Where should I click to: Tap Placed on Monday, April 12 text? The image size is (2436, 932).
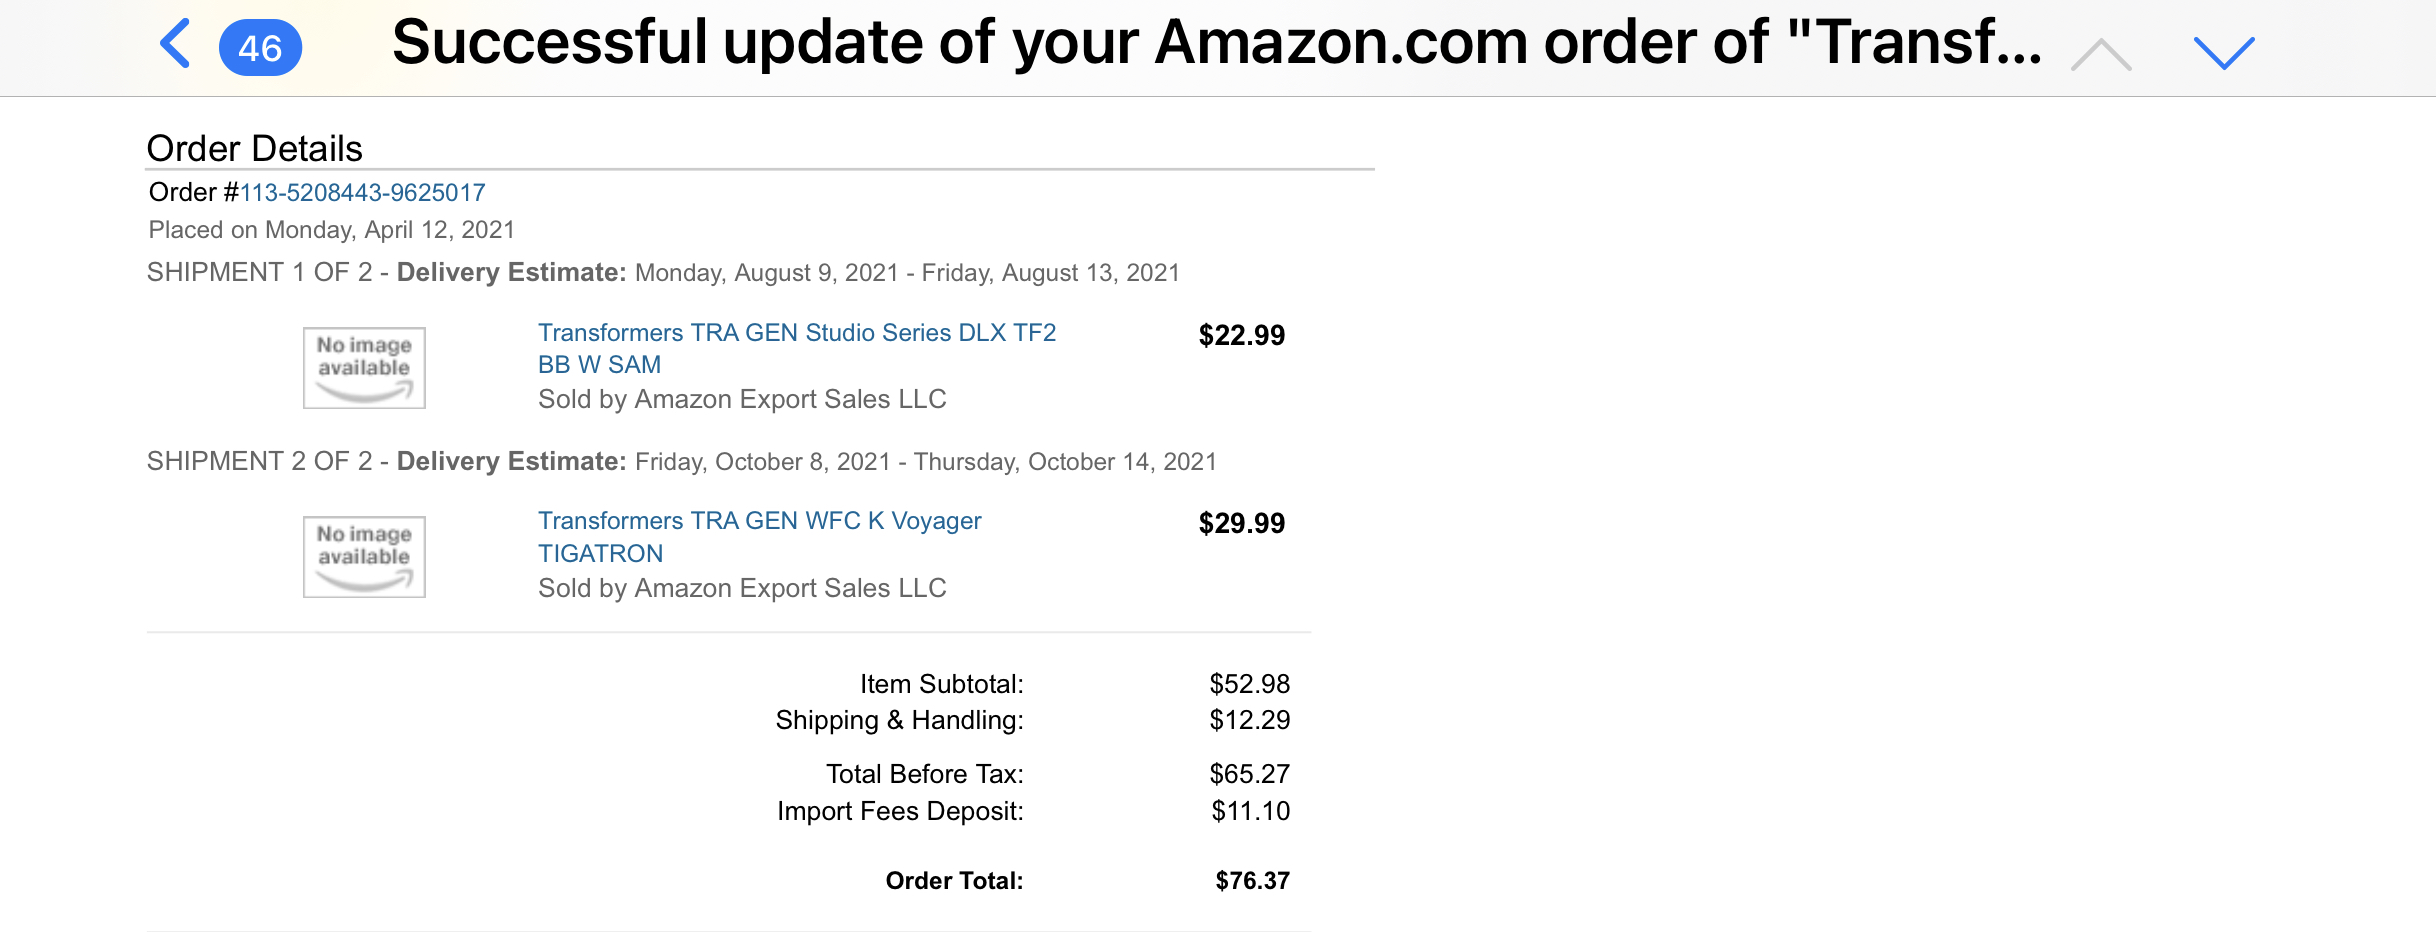331,230
